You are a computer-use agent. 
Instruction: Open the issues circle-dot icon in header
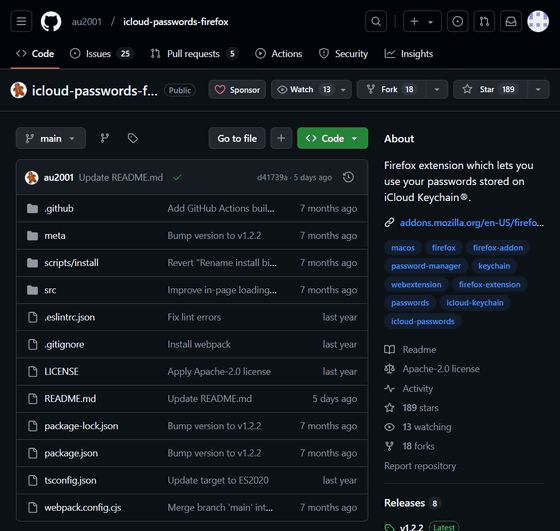(458, 21)
